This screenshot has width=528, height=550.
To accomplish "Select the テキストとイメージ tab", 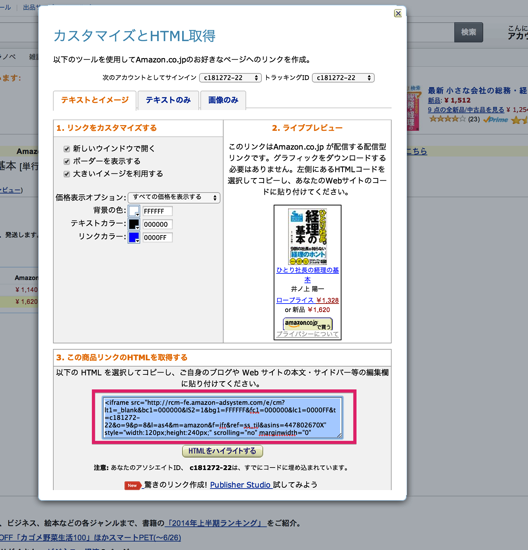I will 95,100.
